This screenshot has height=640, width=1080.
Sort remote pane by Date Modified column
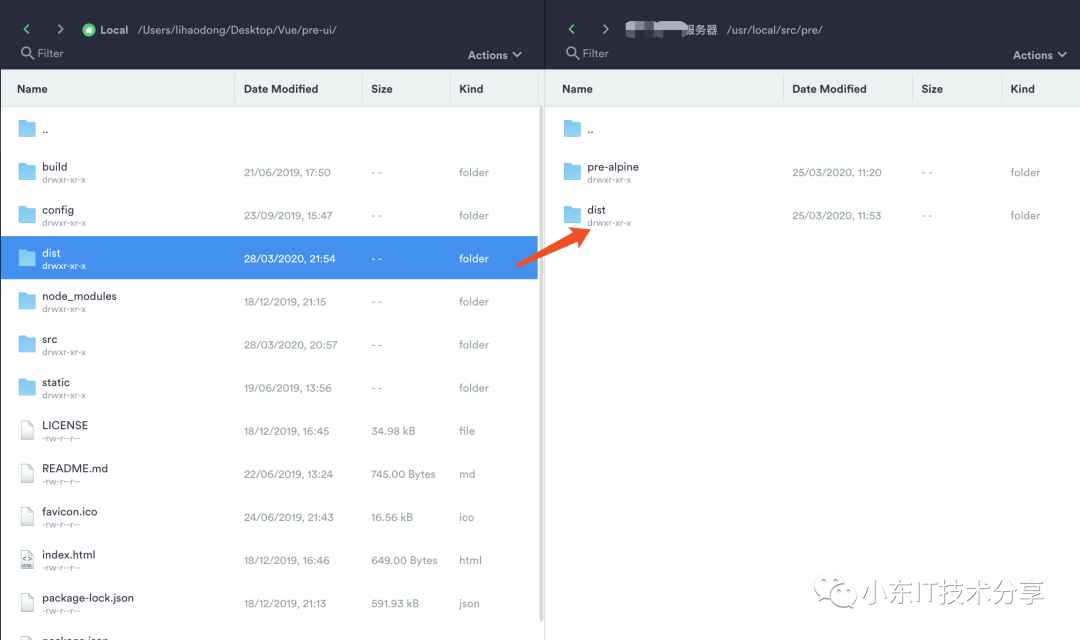(829, 89)
